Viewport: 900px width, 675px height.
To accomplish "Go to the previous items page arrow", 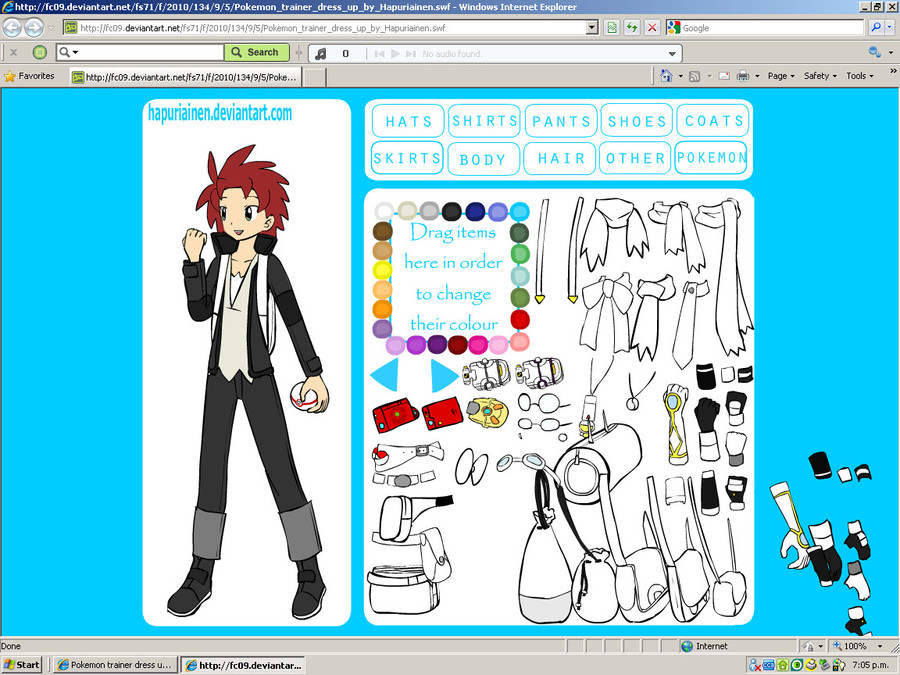I will pos(384,375).
